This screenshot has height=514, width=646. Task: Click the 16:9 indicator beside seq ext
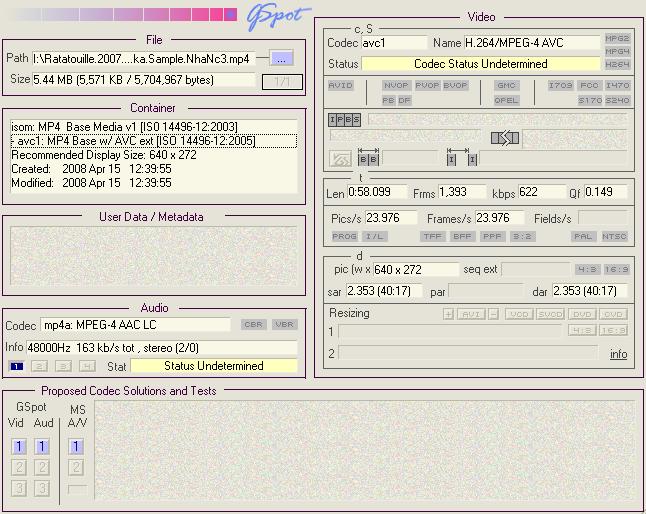pyautogui.click(x=616, y=269)
